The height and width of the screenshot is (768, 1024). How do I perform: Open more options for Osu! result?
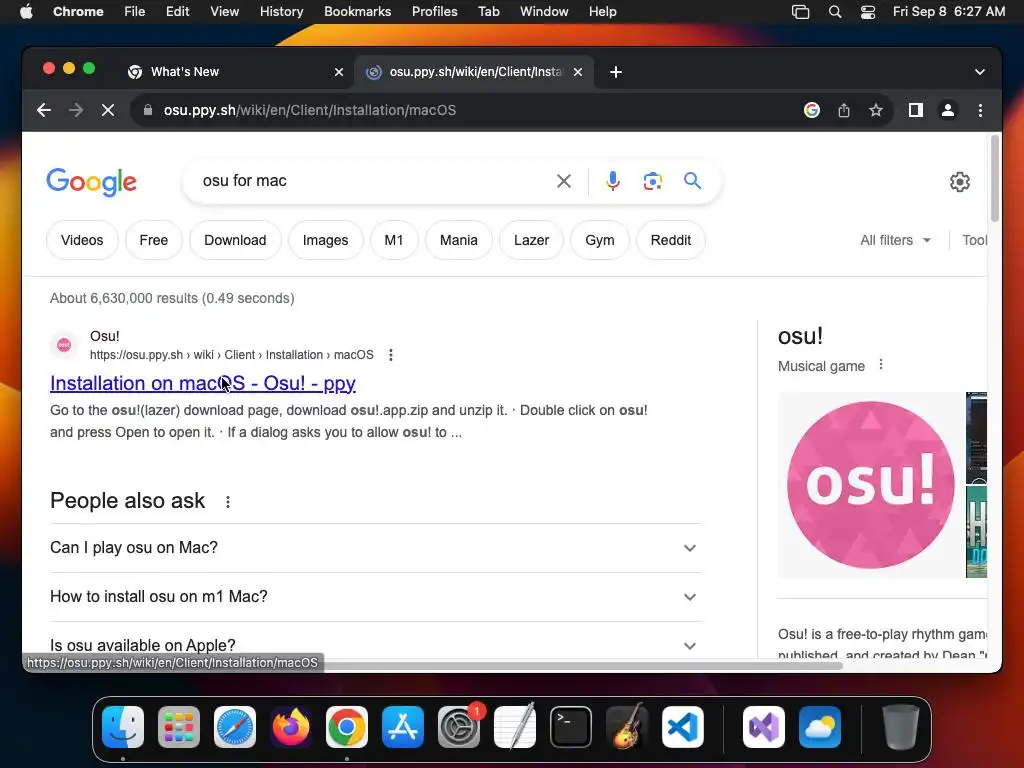click(391, 355)
